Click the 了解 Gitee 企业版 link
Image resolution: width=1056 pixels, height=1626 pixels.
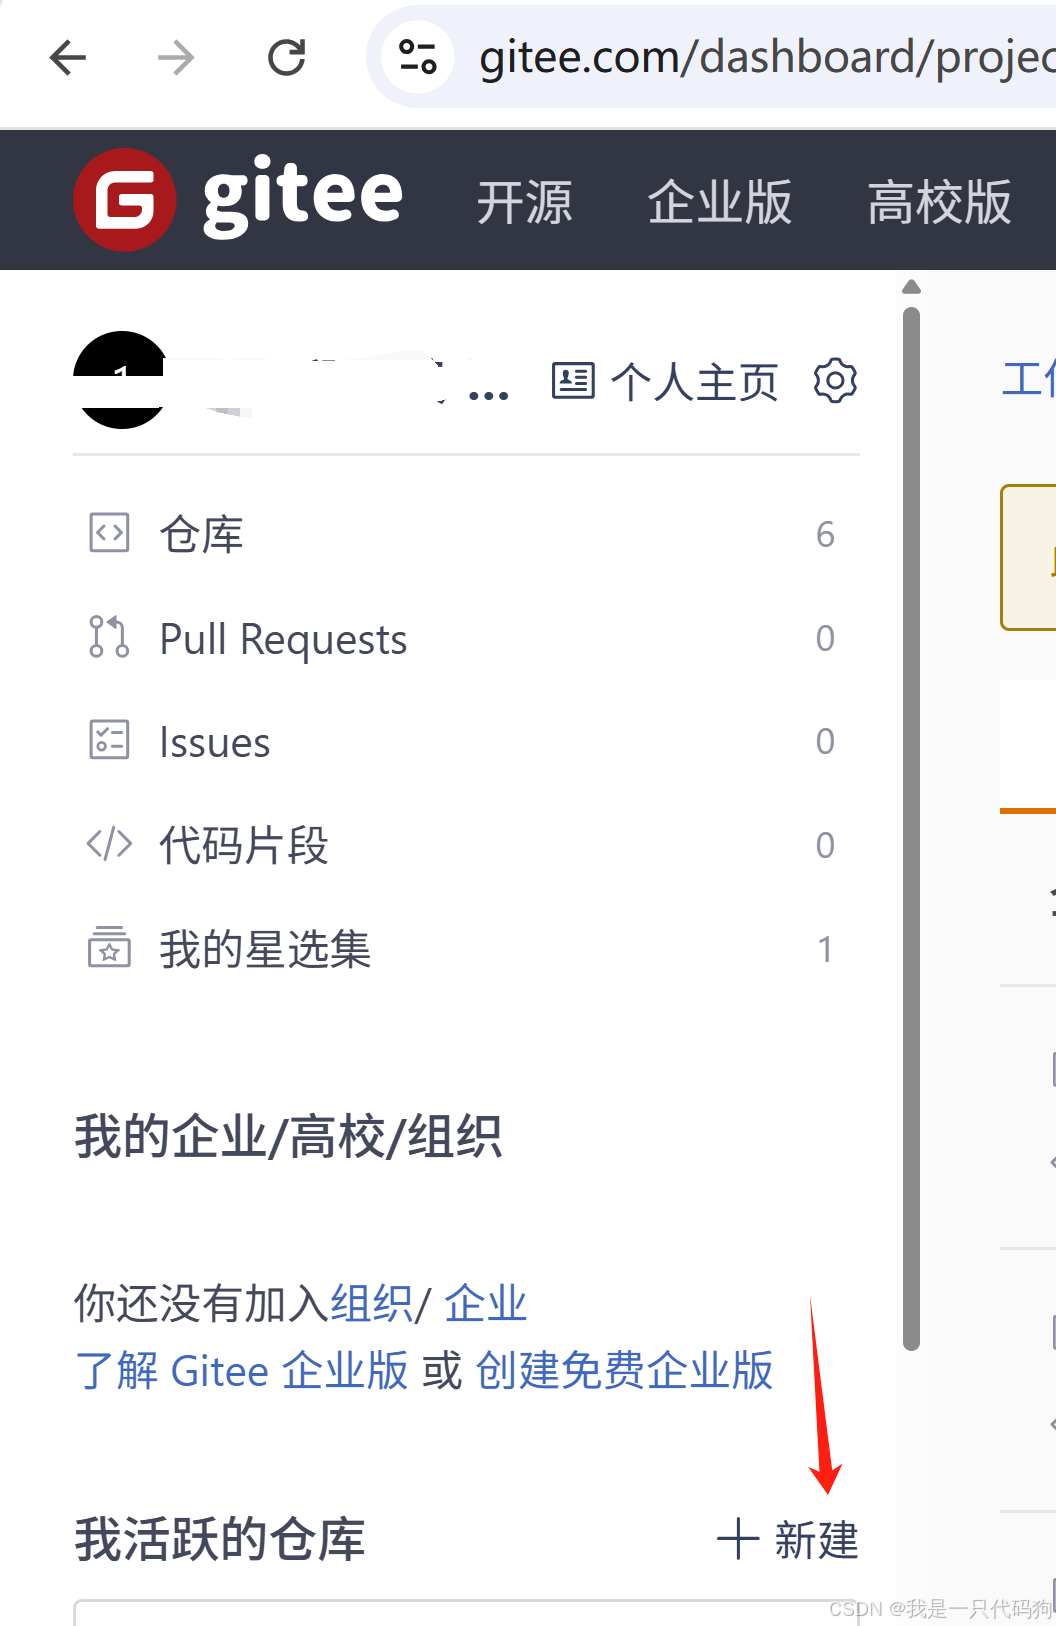tap(242, 1370)
